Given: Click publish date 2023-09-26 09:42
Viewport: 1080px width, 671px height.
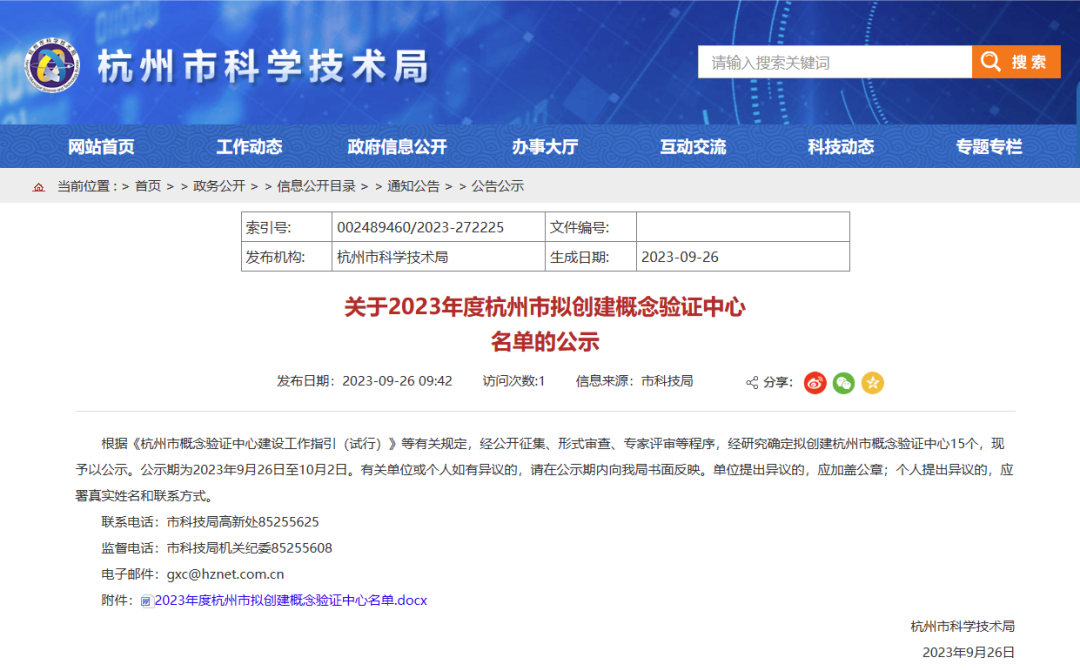Looking at the screenshot, I should [x=364, y=382].
